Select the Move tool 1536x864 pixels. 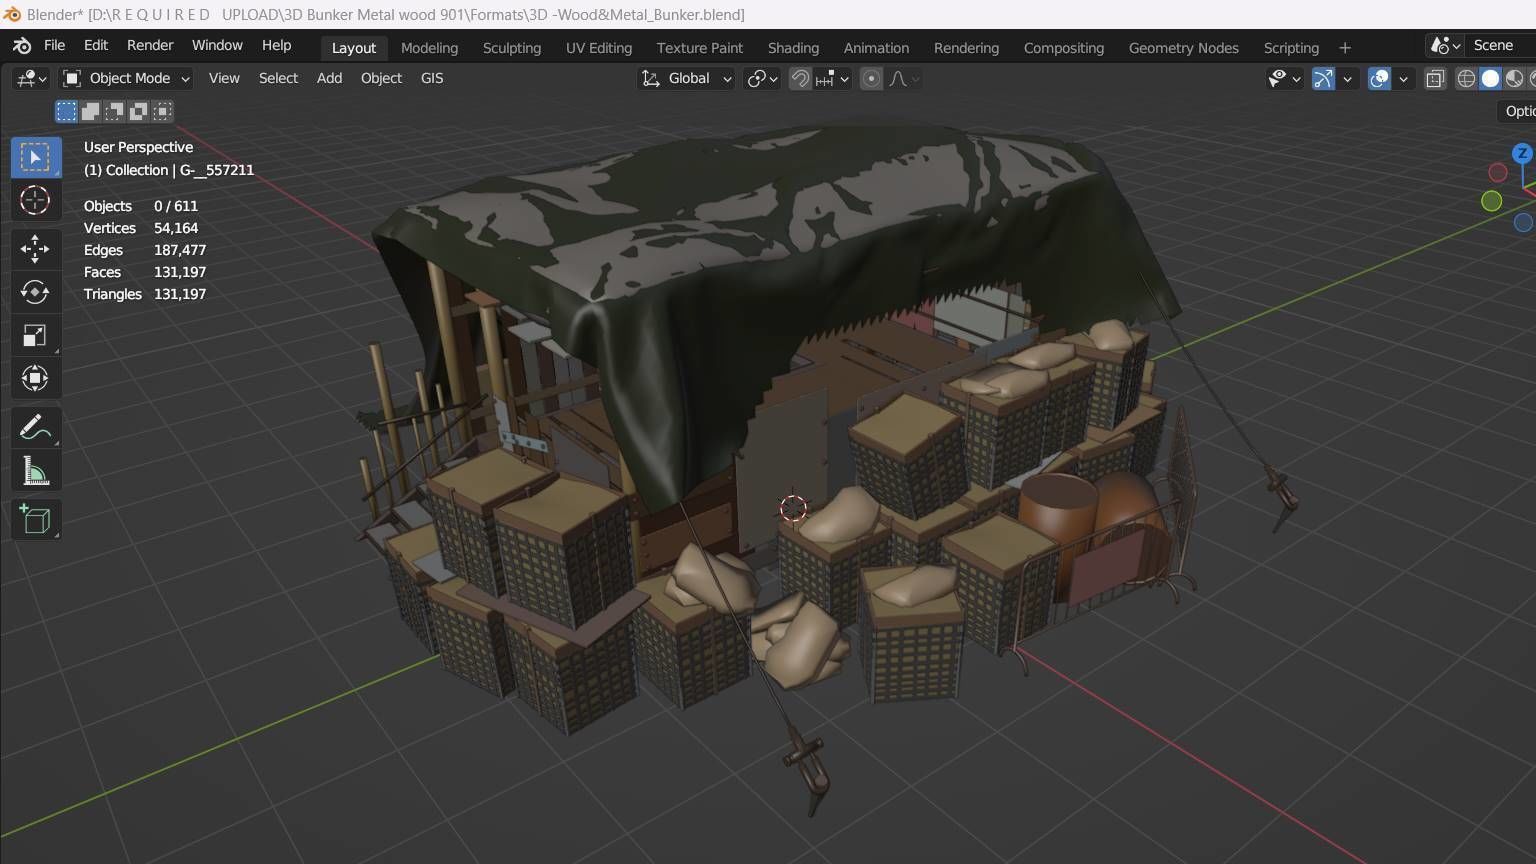click(x=36, y=249)
